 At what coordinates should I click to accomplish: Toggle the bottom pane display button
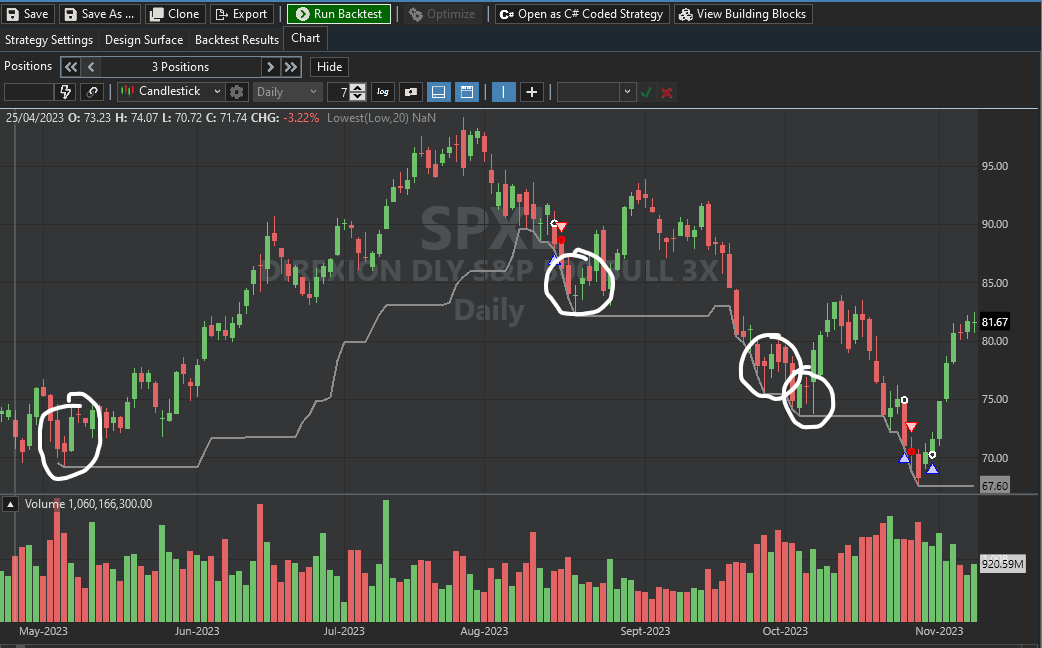(438, 92)
